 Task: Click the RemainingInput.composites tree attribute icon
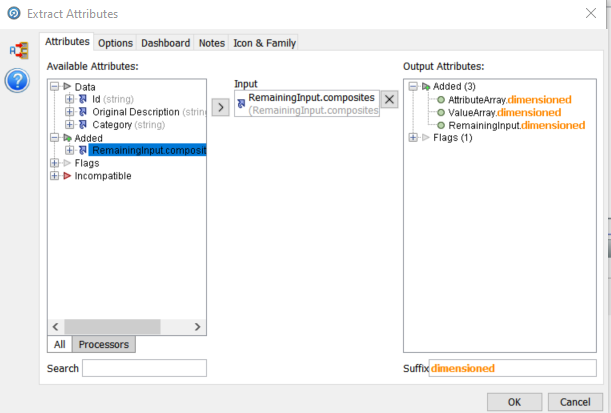83,150
